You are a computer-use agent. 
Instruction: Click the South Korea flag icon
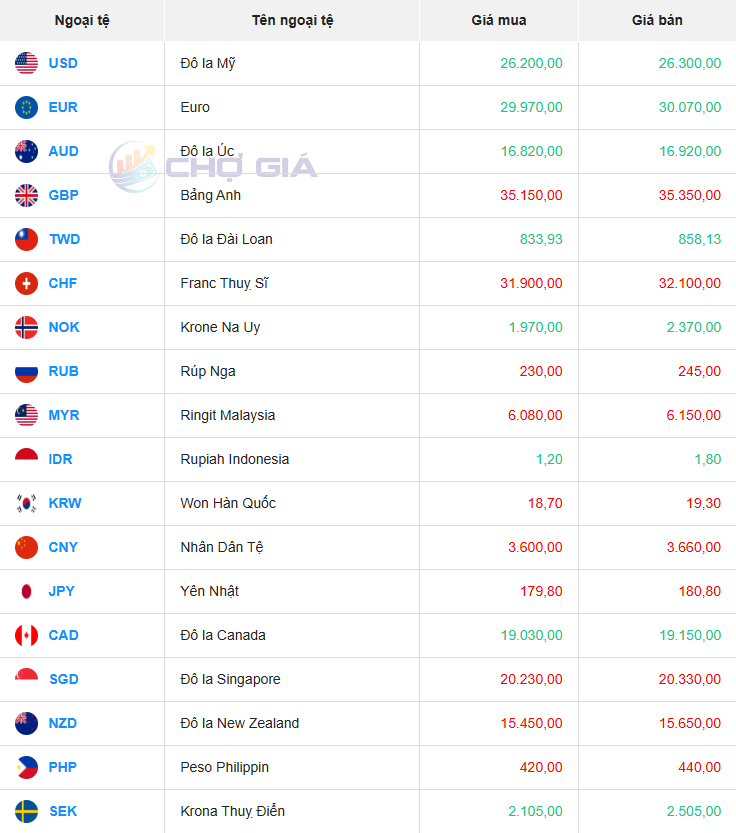tap(26, 503)
